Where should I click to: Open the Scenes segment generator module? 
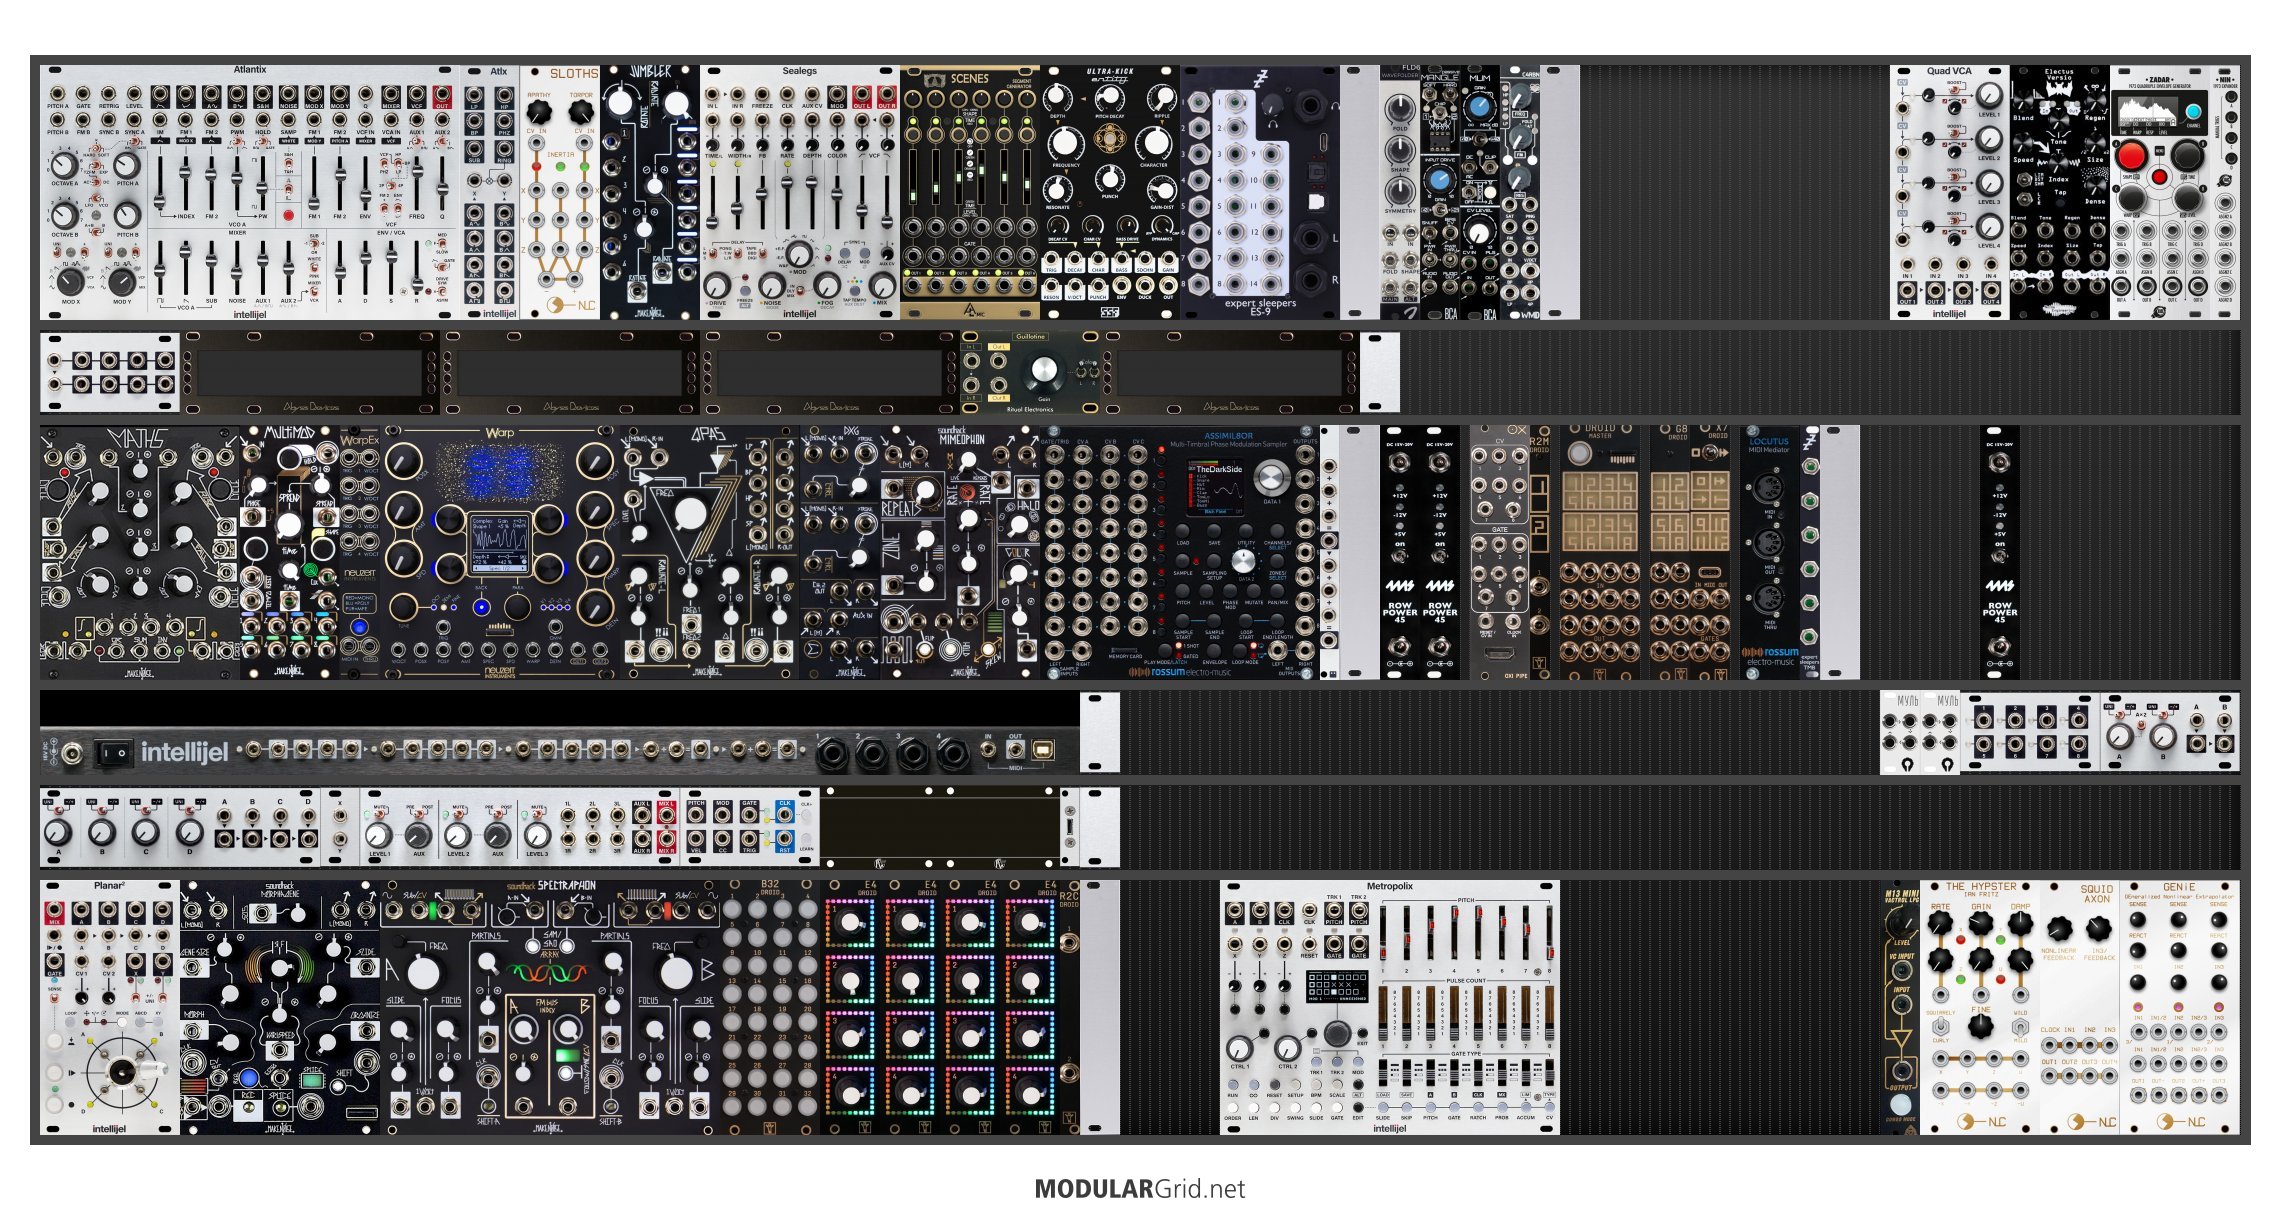970,193
